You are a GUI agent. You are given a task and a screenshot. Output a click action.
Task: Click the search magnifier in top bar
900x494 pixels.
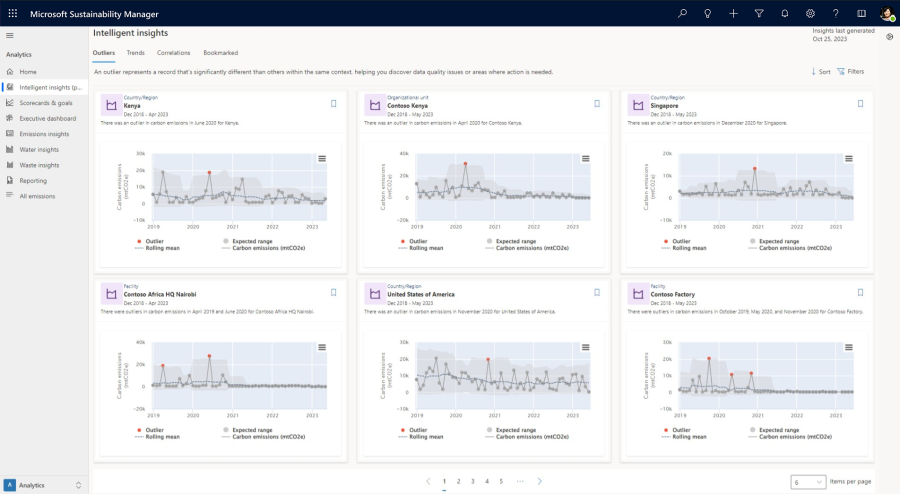pos(682,13)
